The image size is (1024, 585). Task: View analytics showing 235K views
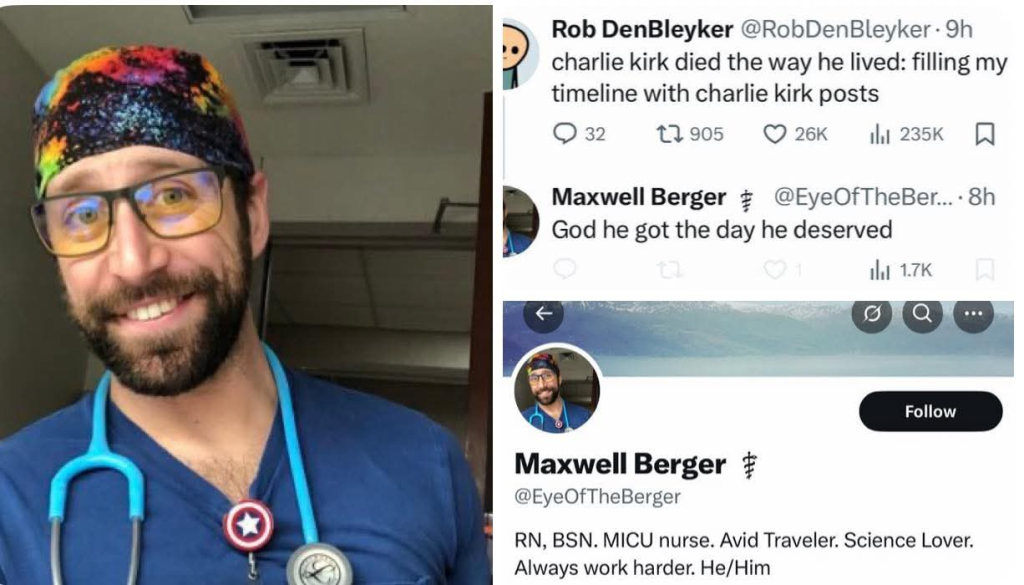point(906,134)
